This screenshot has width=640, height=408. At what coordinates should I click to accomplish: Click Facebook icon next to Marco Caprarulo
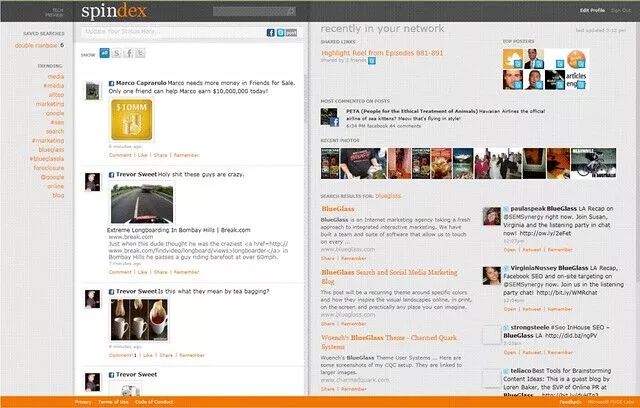111,83
